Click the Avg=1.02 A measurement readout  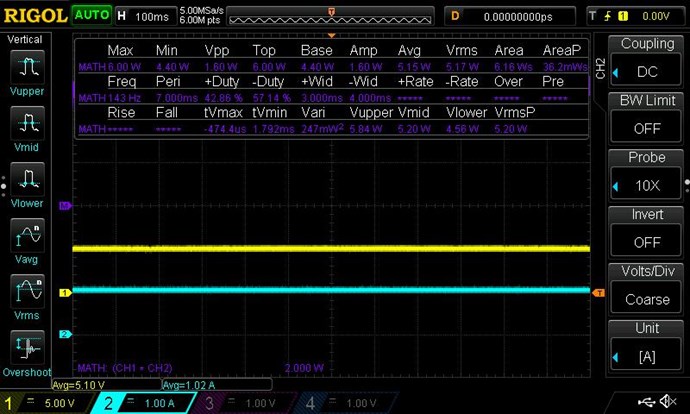coord(188,385)
